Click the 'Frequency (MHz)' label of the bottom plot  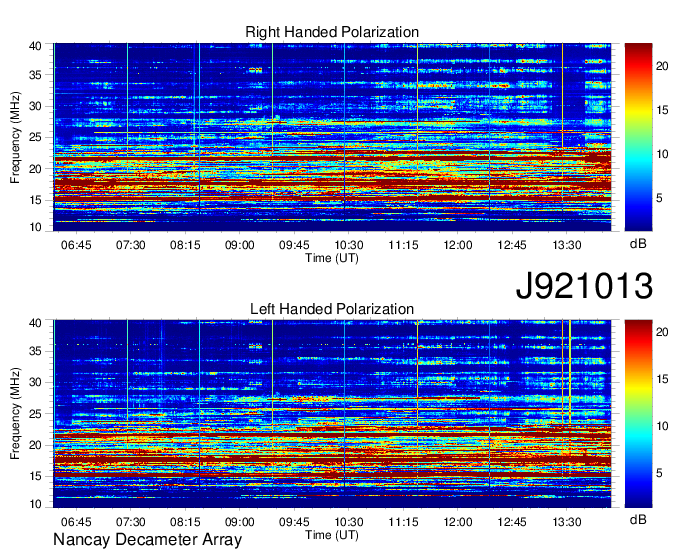pyautogui.click(x=15, y=414)
